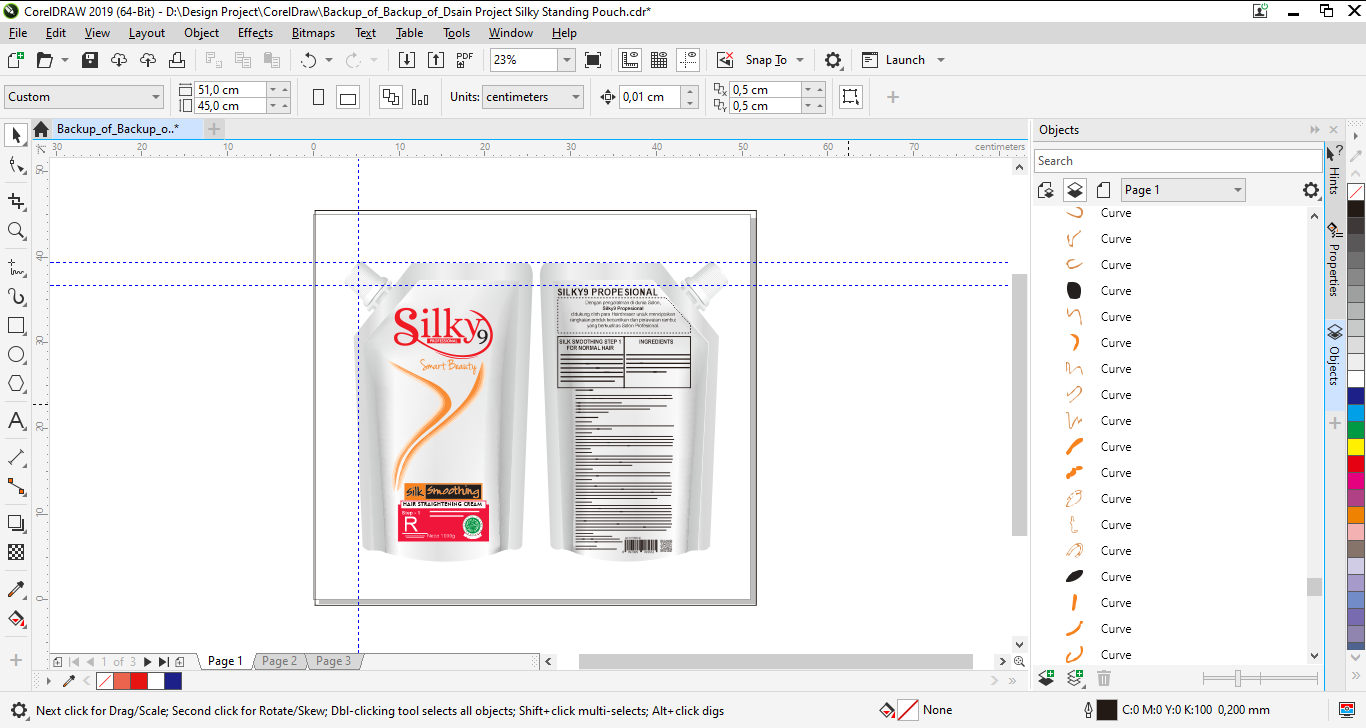
Task: Pick yellow in the color palette
Action: coord(1356,447)
